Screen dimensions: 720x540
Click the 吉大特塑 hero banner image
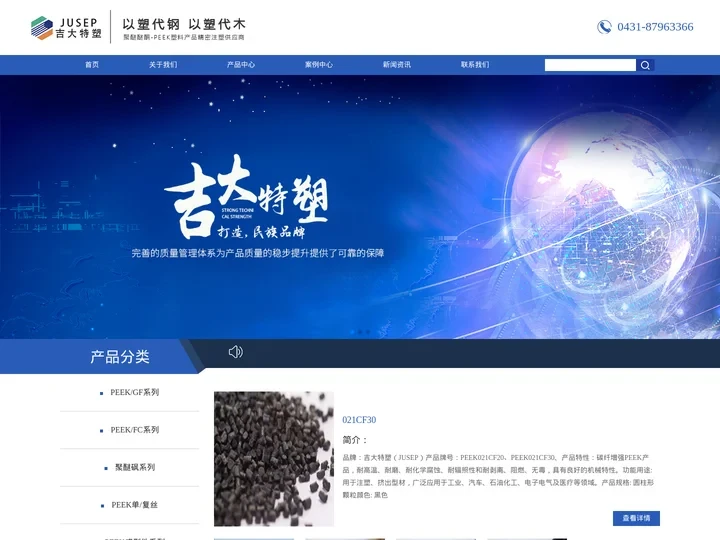click(360, 207)
